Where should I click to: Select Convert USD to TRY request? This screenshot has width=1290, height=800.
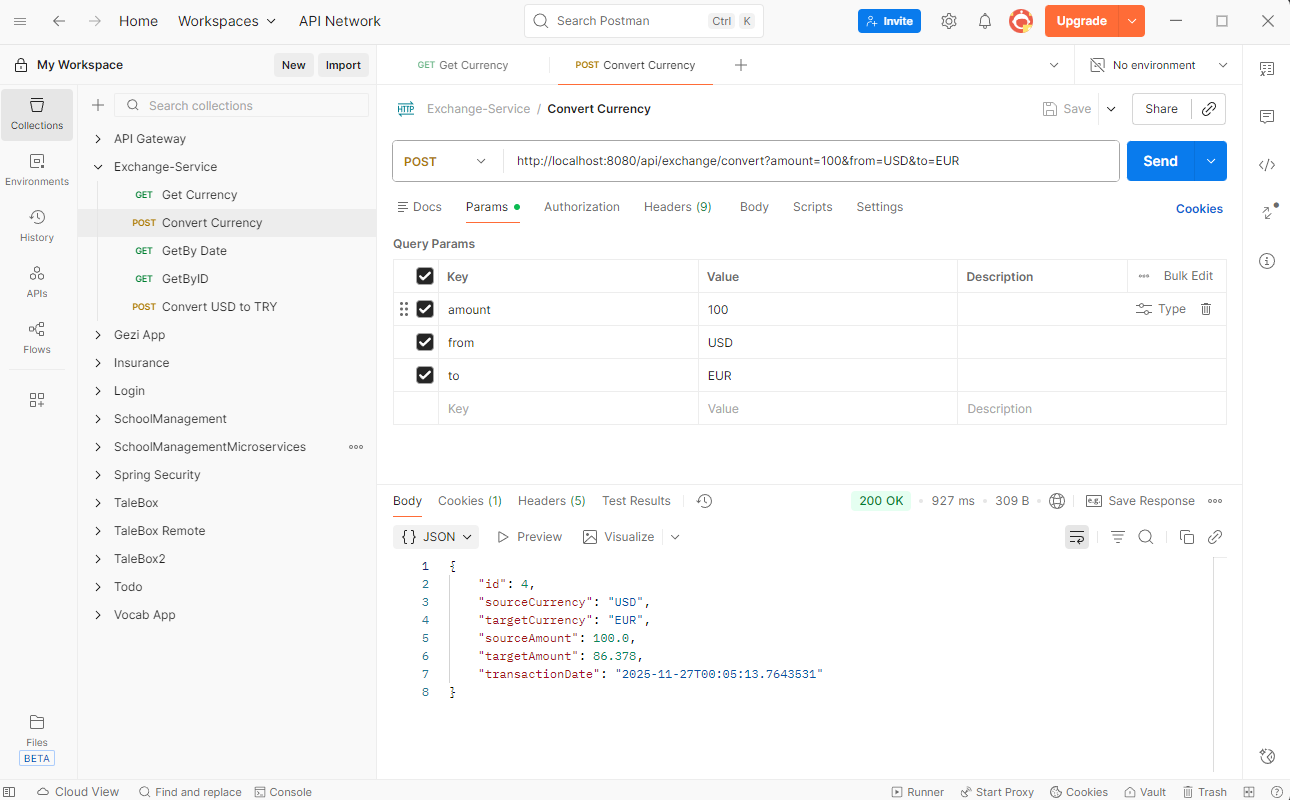click(x=219, y=307)
